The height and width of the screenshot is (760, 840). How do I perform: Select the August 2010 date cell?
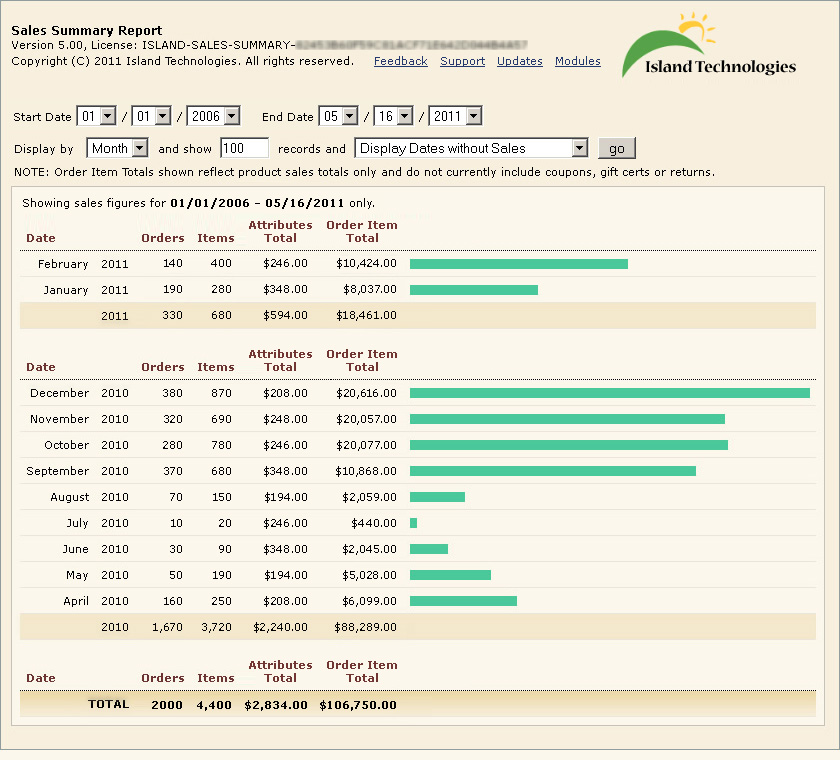point(89,497)
